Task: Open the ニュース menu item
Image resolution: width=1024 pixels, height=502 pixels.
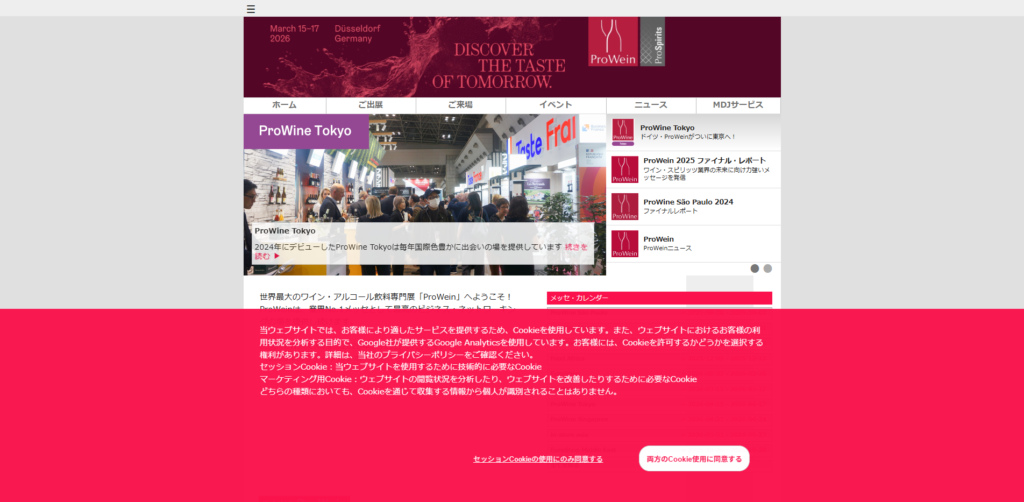Action: point(651,105)
